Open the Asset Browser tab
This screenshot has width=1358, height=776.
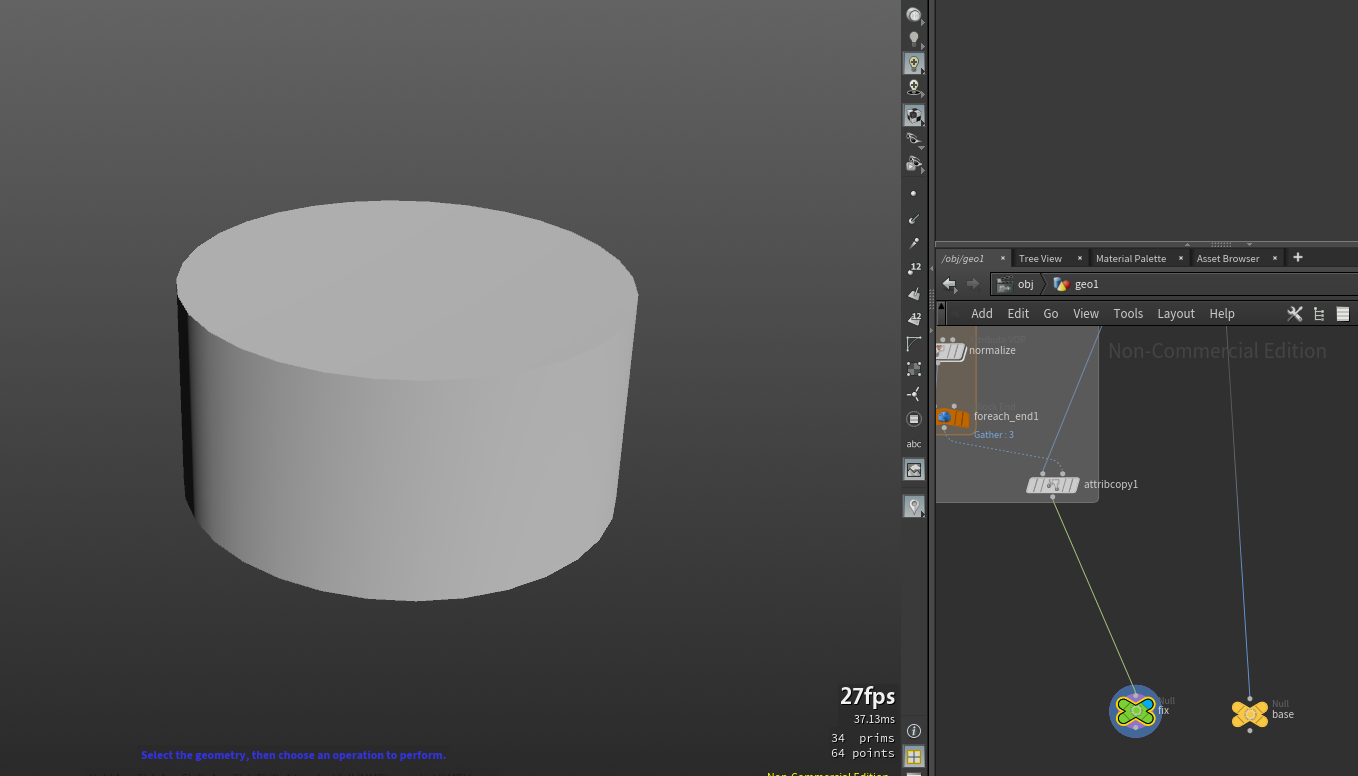coord(1228,258)
